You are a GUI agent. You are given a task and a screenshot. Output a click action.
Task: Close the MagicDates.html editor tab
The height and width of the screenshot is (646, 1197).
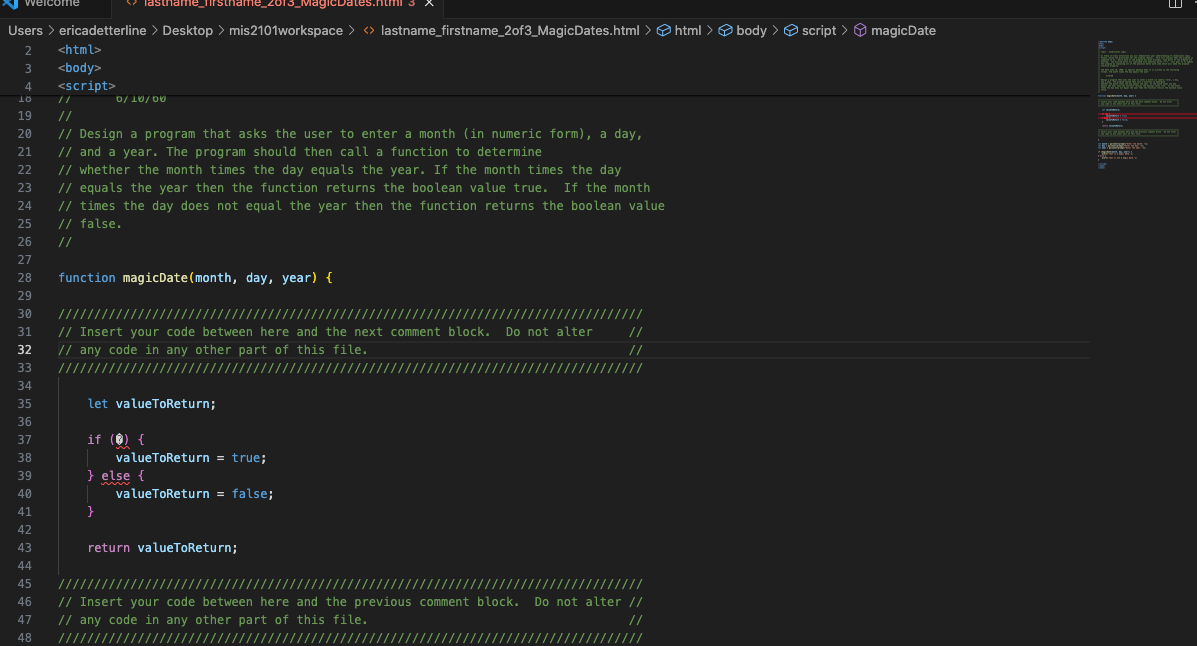click(429, 4)
